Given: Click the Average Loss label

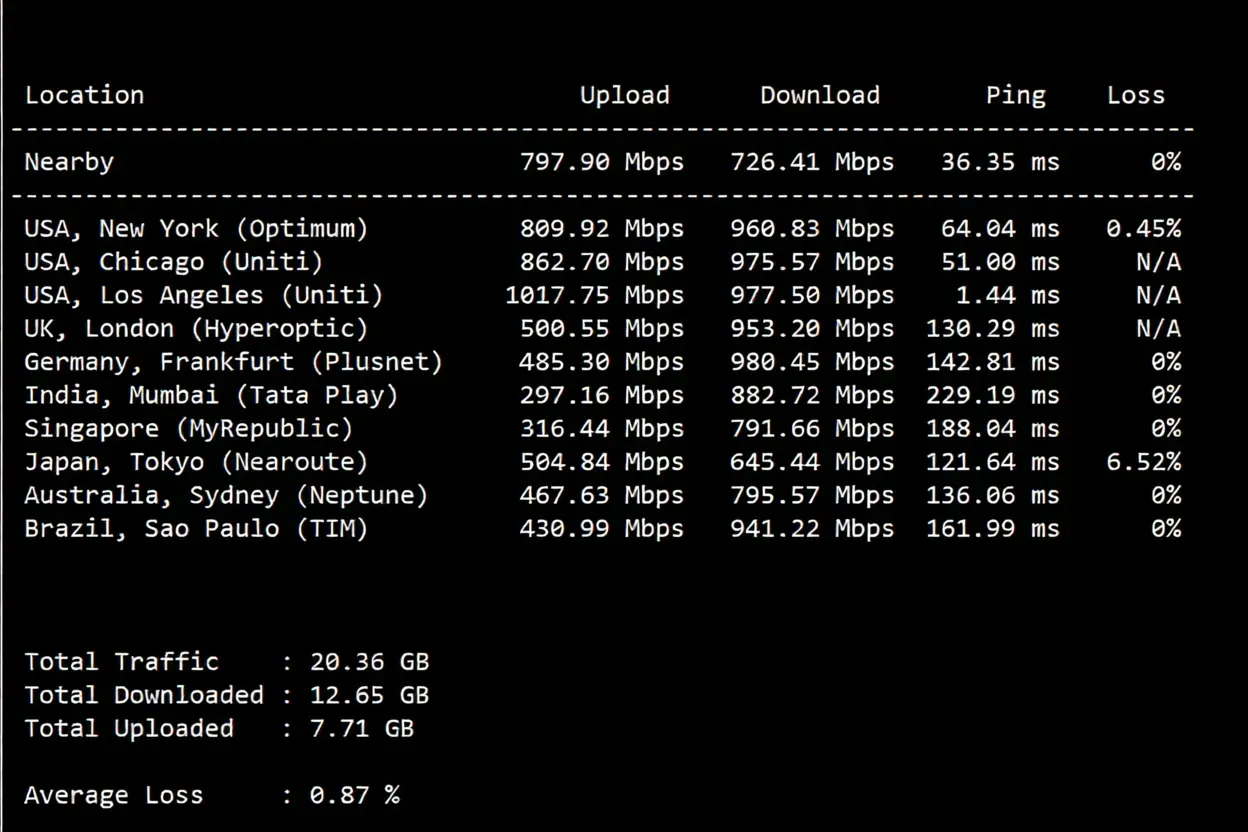Looking at the screenshot, I should pos(114,796).
